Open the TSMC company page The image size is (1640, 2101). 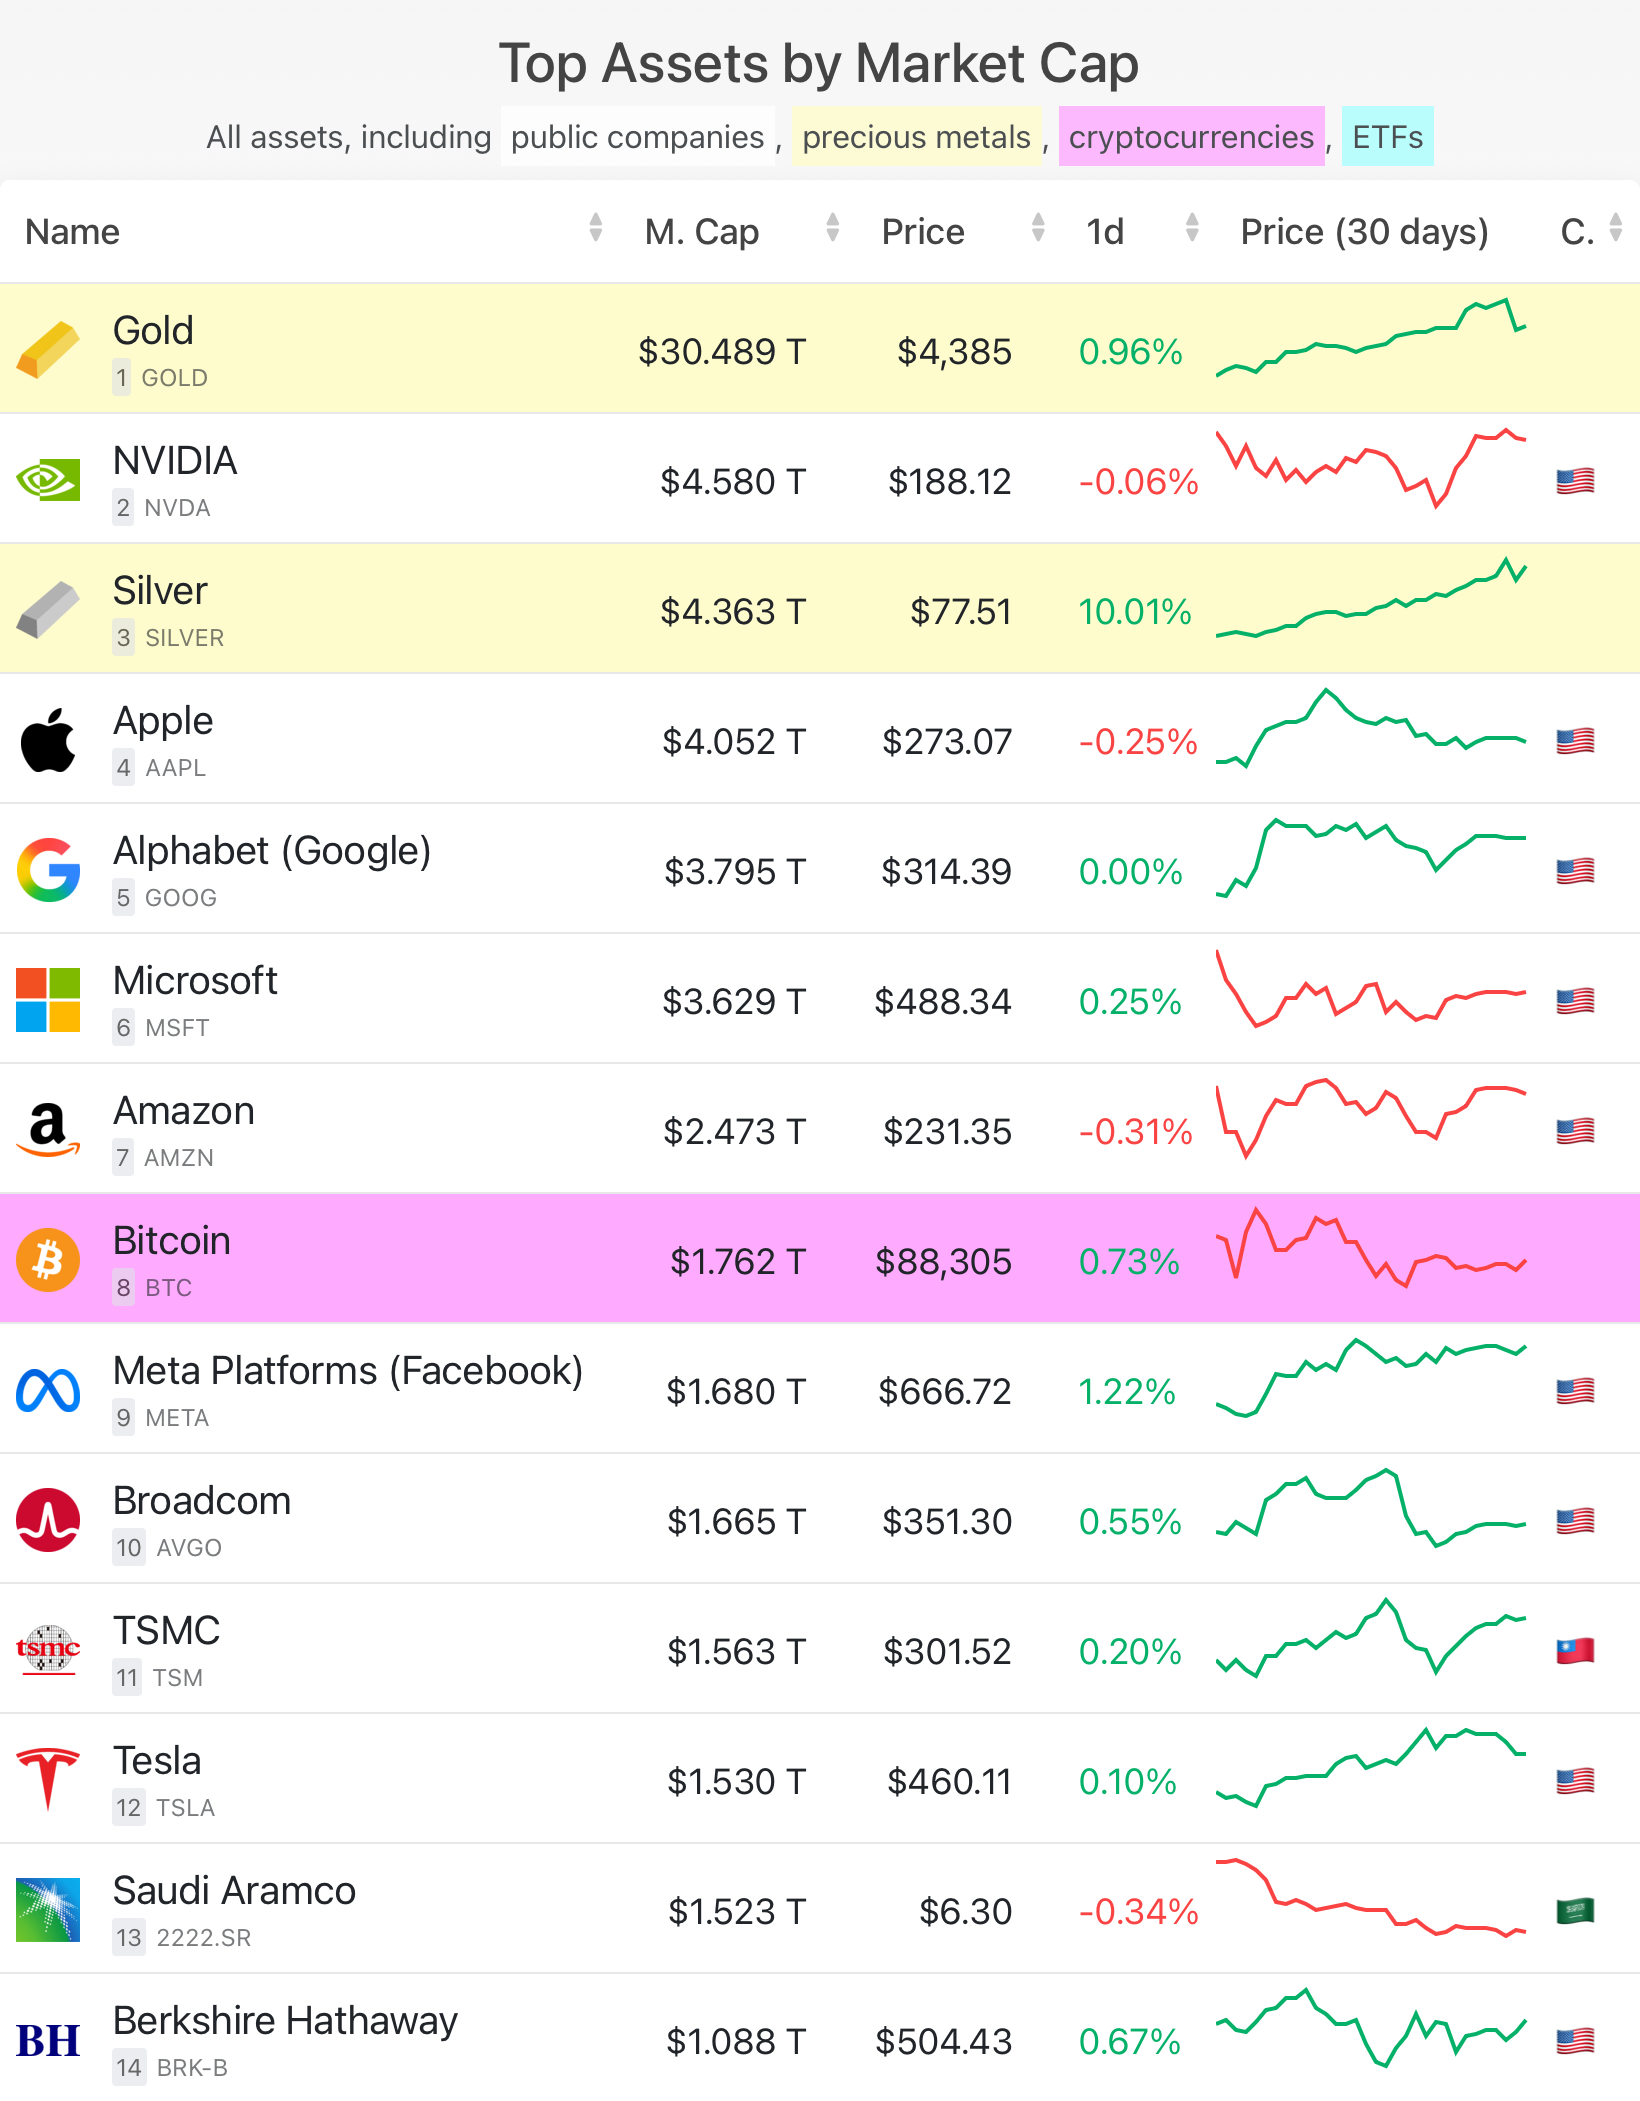pyautogui.click(x=166, y=1631)
